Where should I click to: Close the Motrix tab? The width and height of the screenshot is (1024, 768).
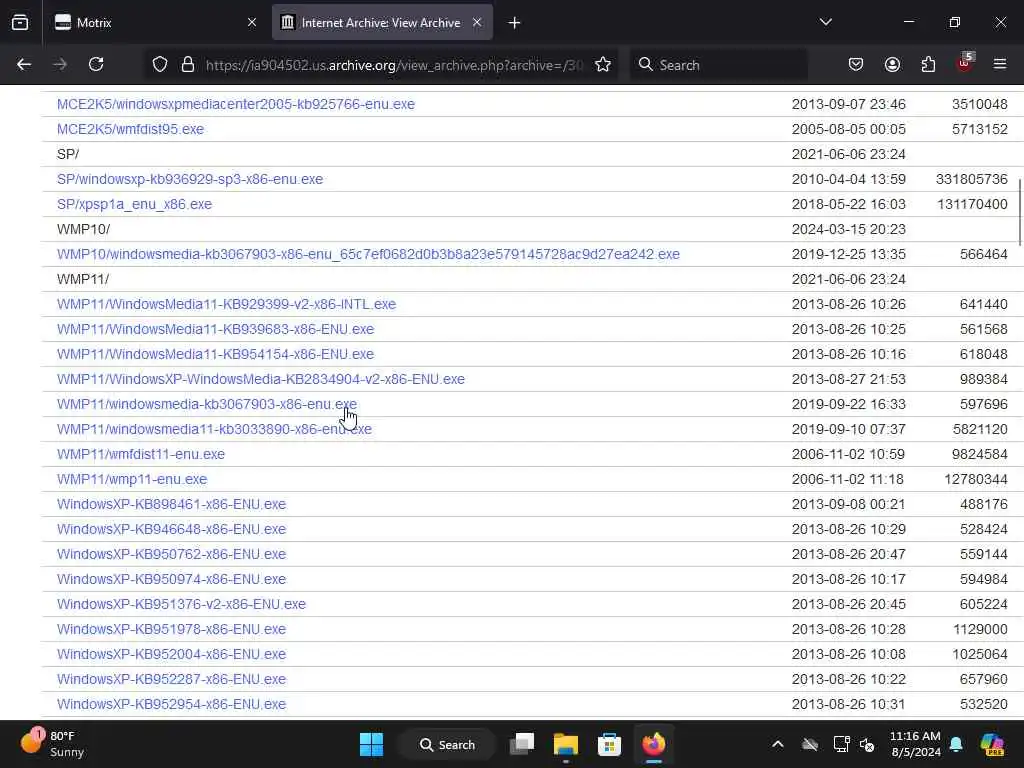(252, 23)
